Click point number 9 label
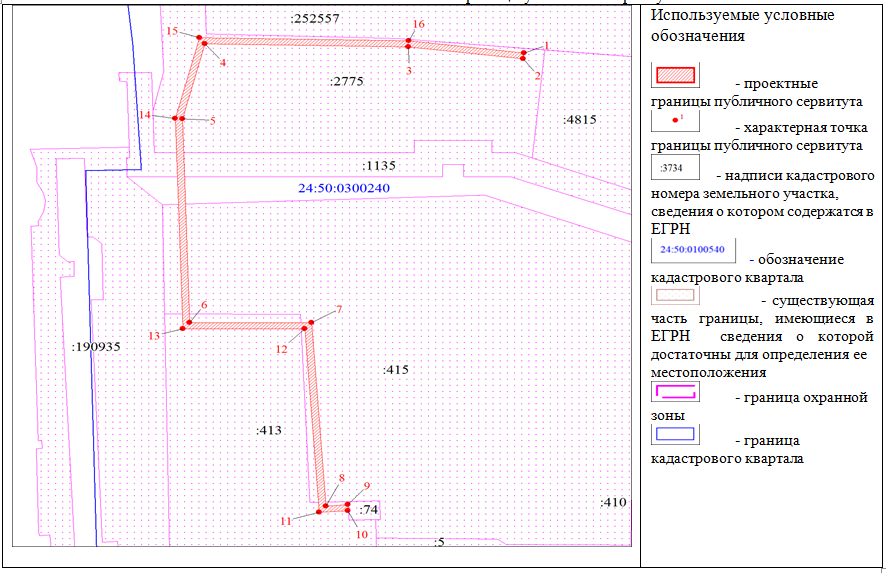Image resolution: width=886 pixels, height=573 pixels. click(367, 486)
